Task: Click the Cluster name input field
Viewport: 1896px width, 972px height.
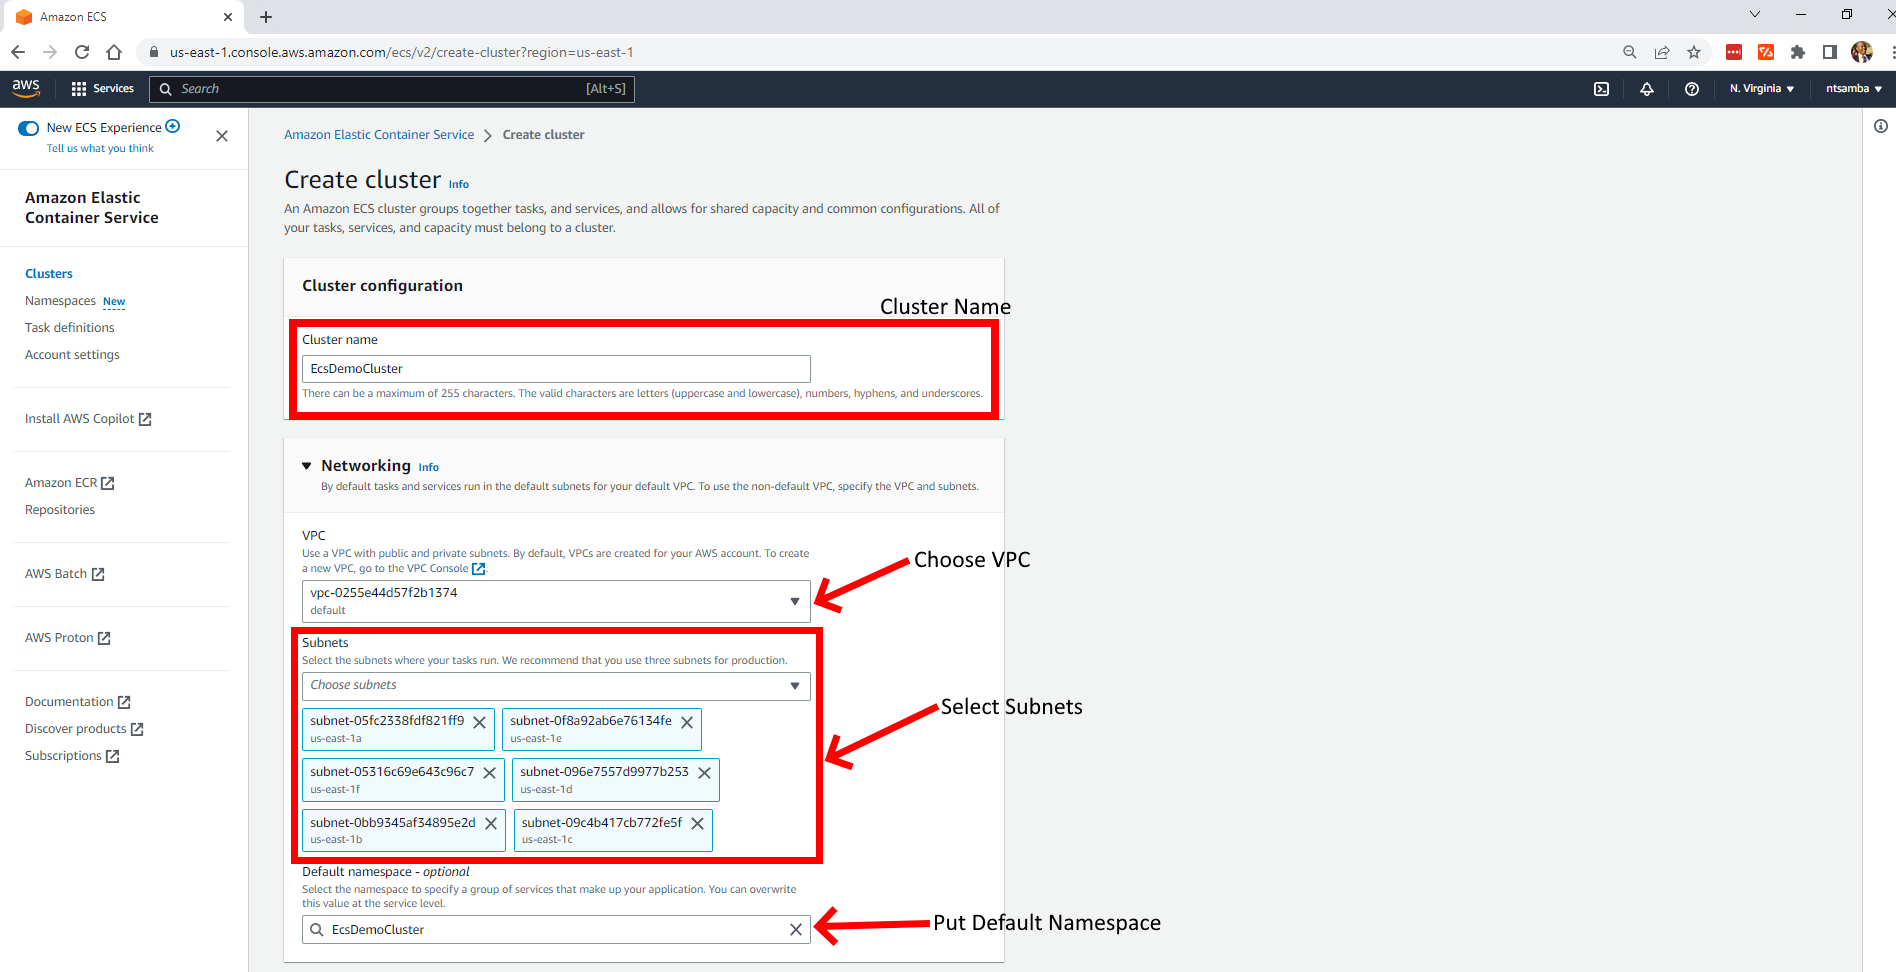Action: (x=556, y=369)
